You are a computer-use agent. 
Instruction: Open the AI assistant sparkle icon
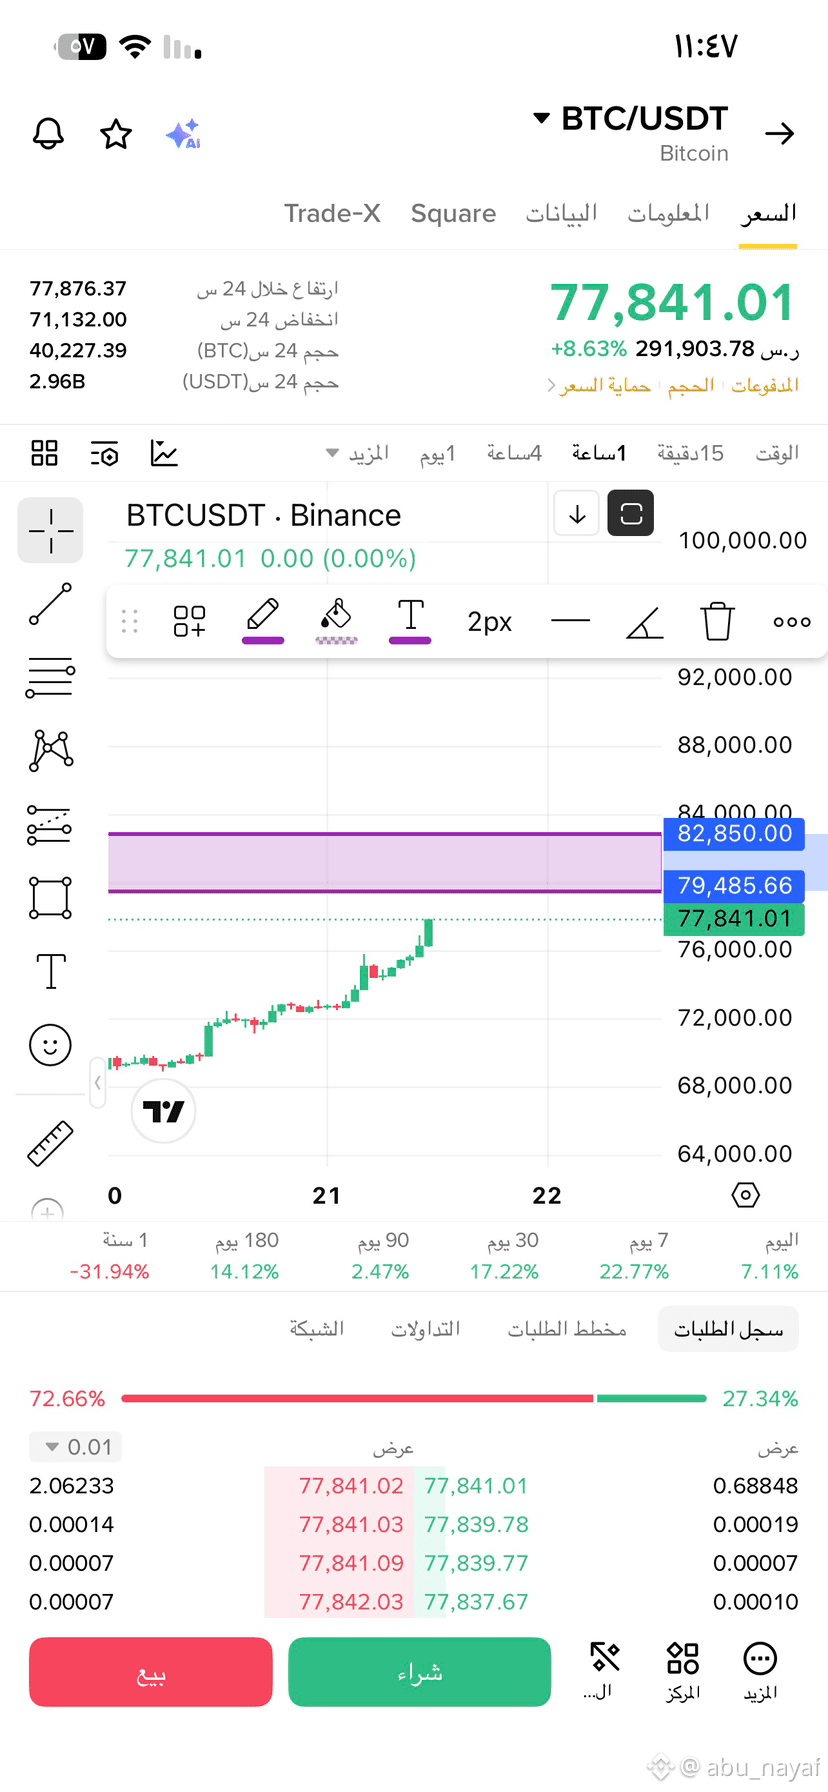[184, 133]
